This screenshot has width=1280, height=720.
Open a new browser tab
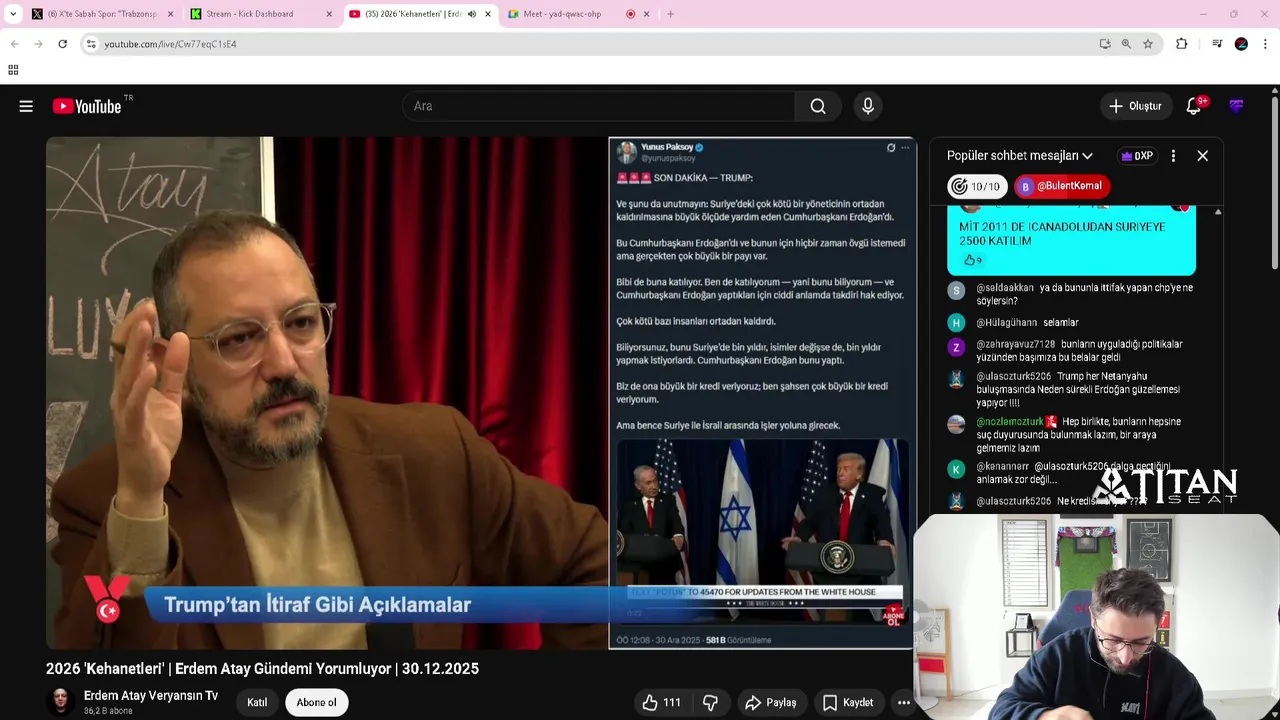(670, 14)
